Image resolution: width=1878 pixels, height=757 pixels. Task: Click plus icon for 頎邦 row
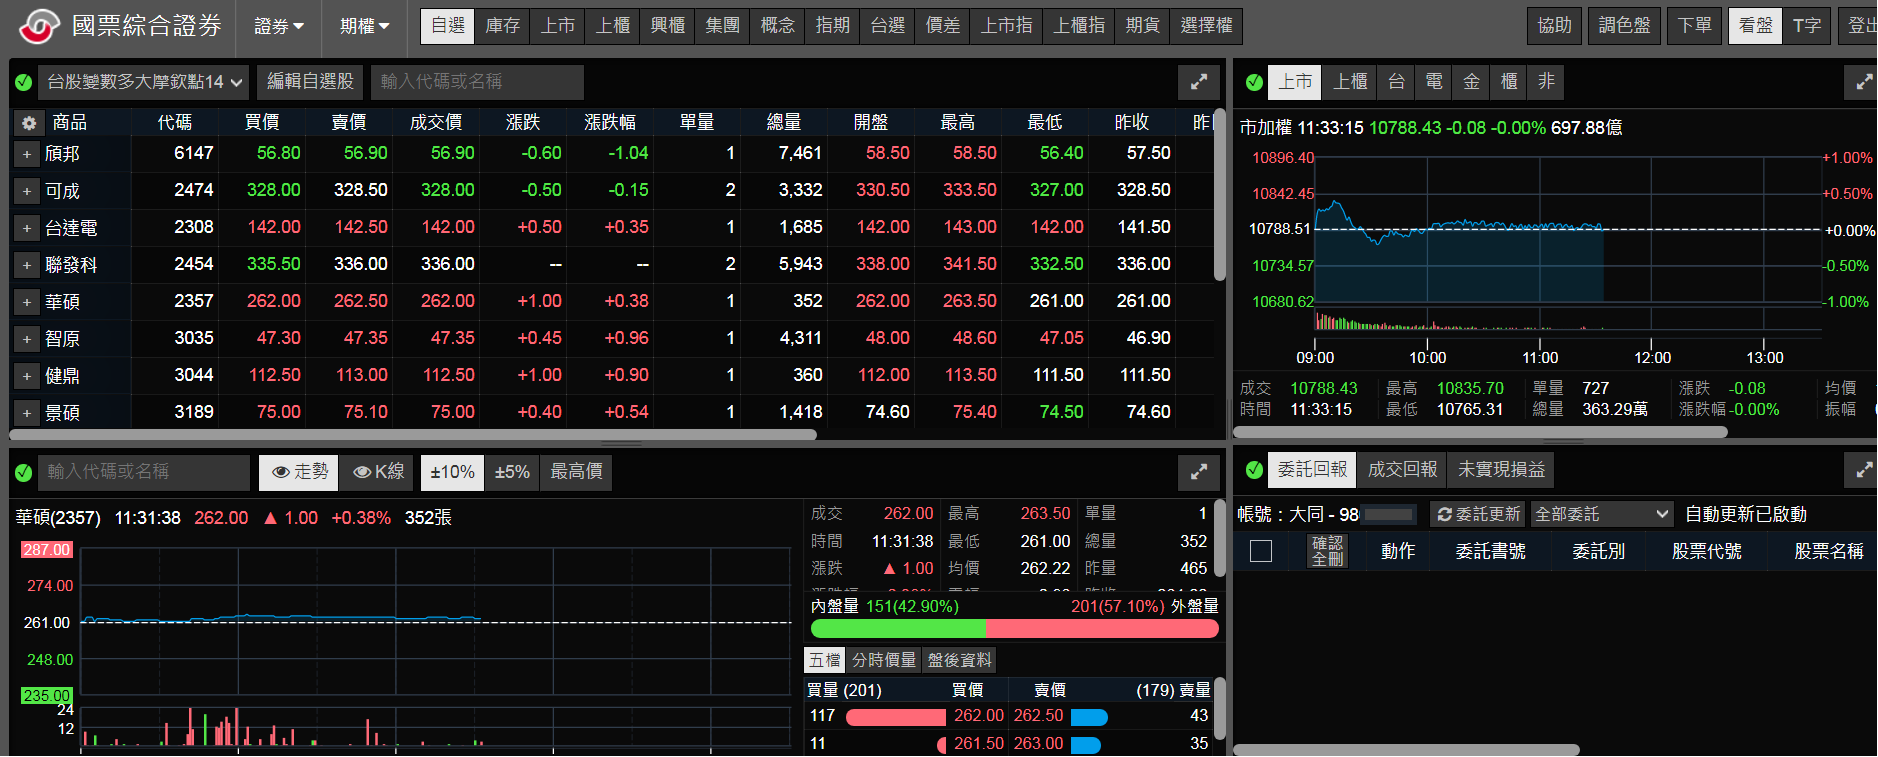[27, 154]
